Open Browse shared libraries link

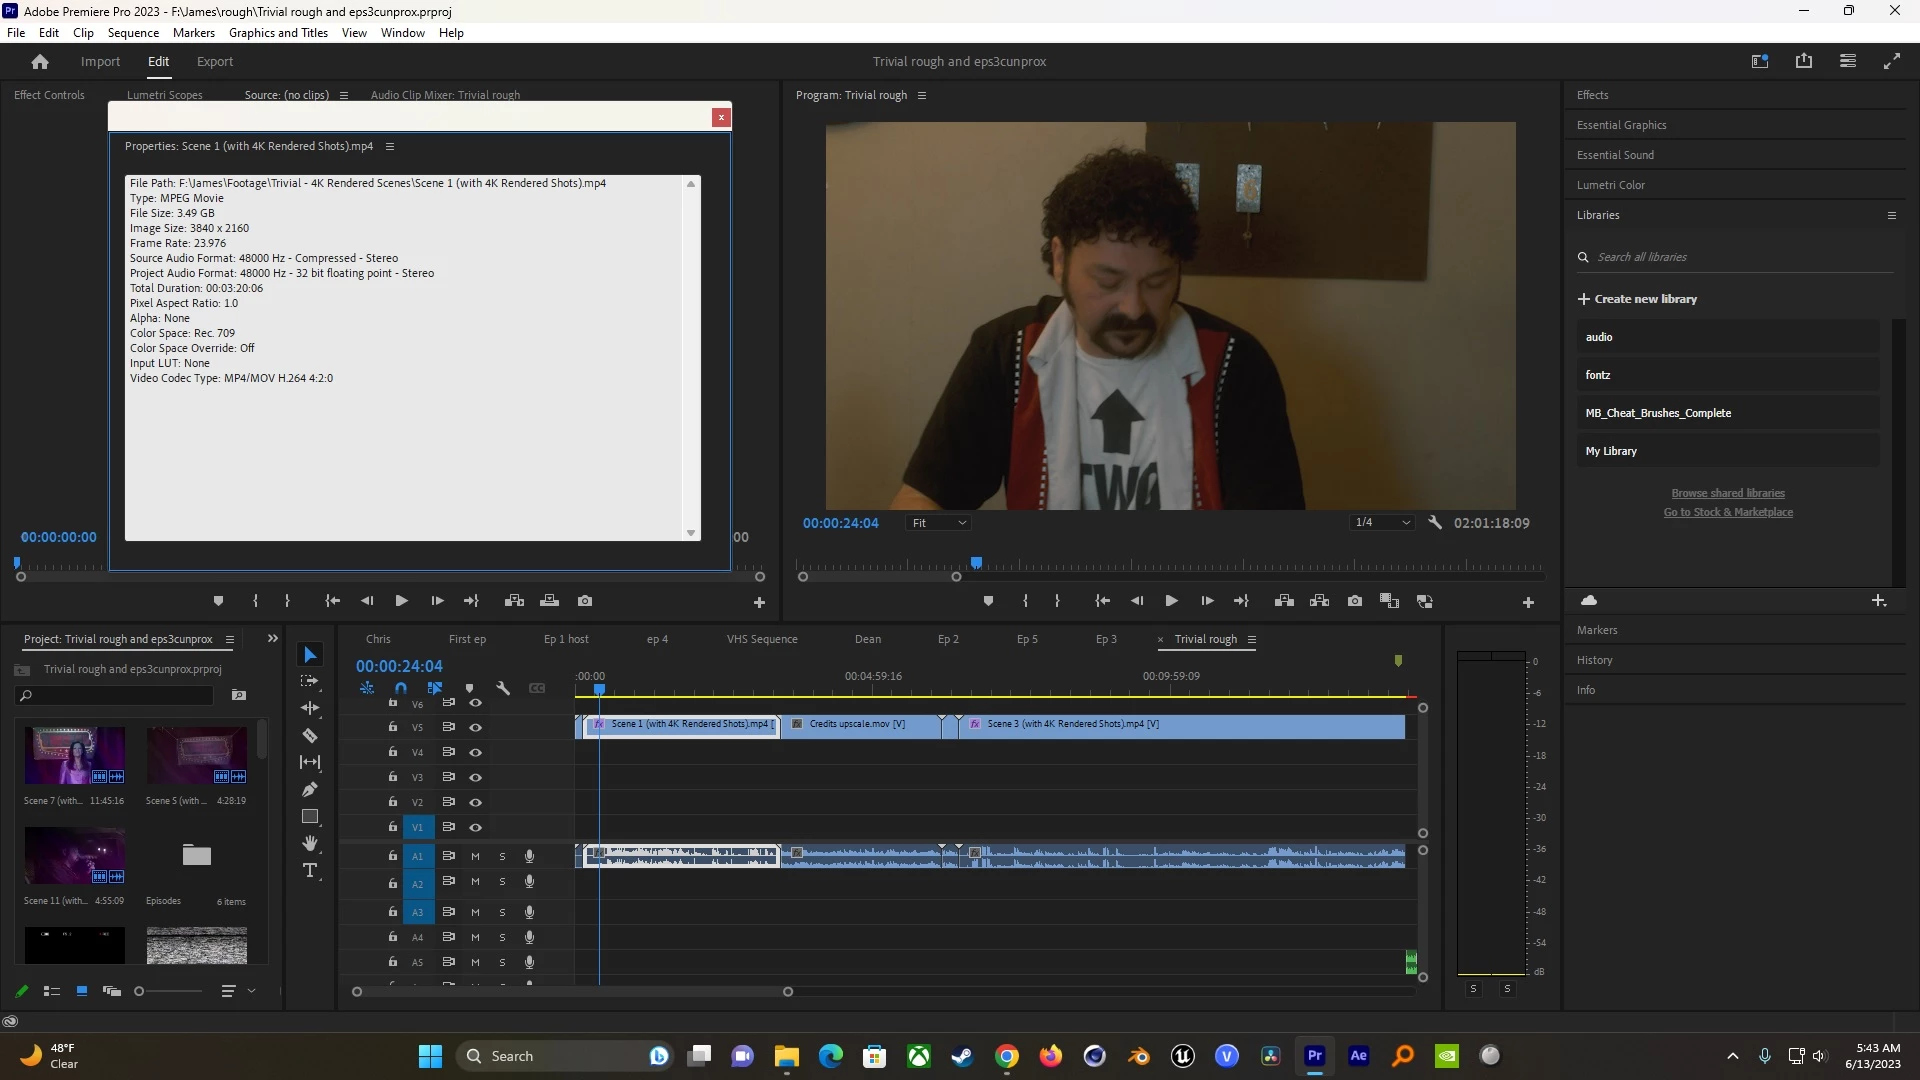coord(1727,493)
